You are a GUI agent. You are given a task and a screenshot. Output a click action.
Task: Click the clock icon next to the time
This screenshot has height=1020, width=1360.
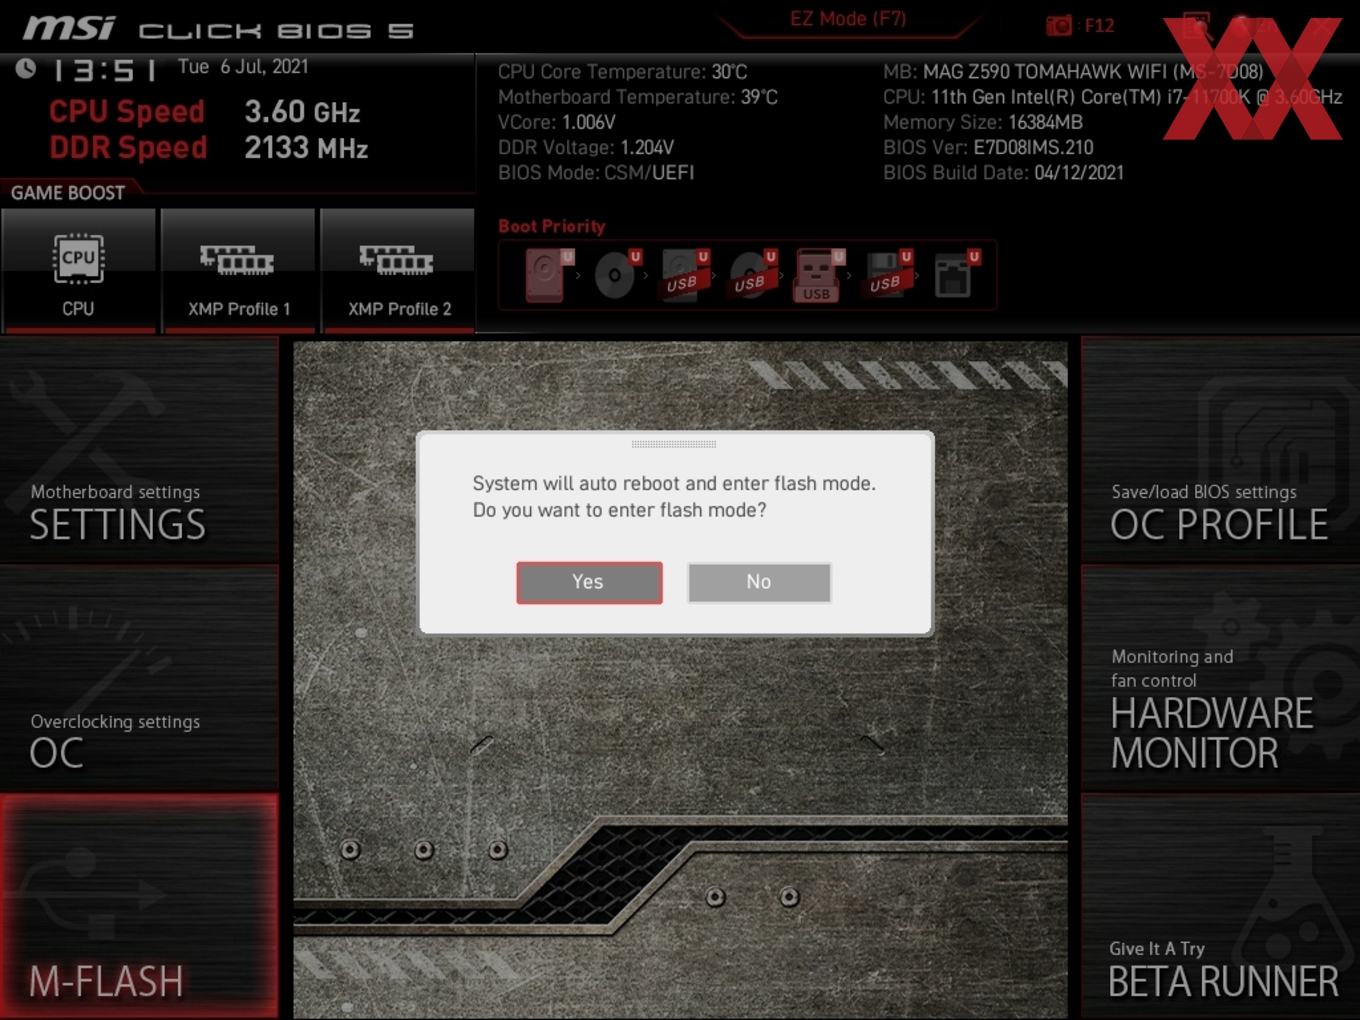coord(26,68)
